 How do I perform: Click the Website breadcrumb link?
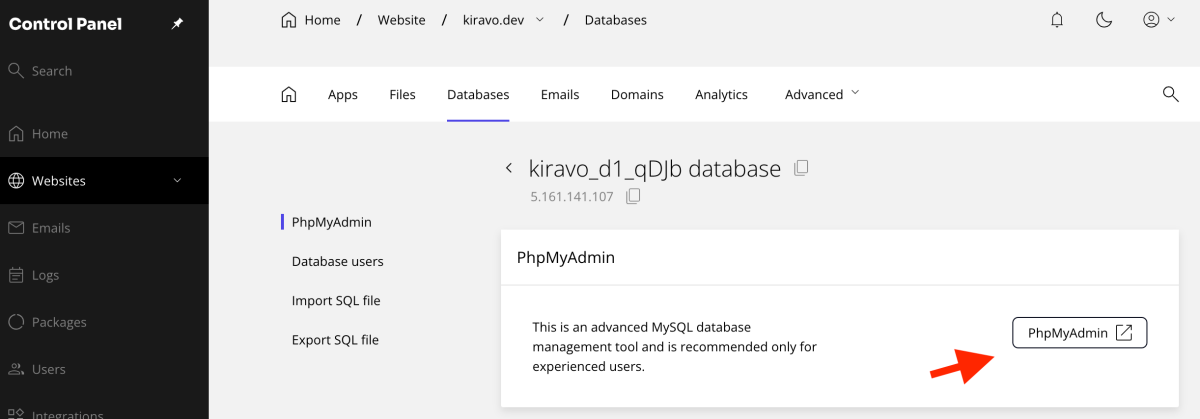click(x=401, y=20)
